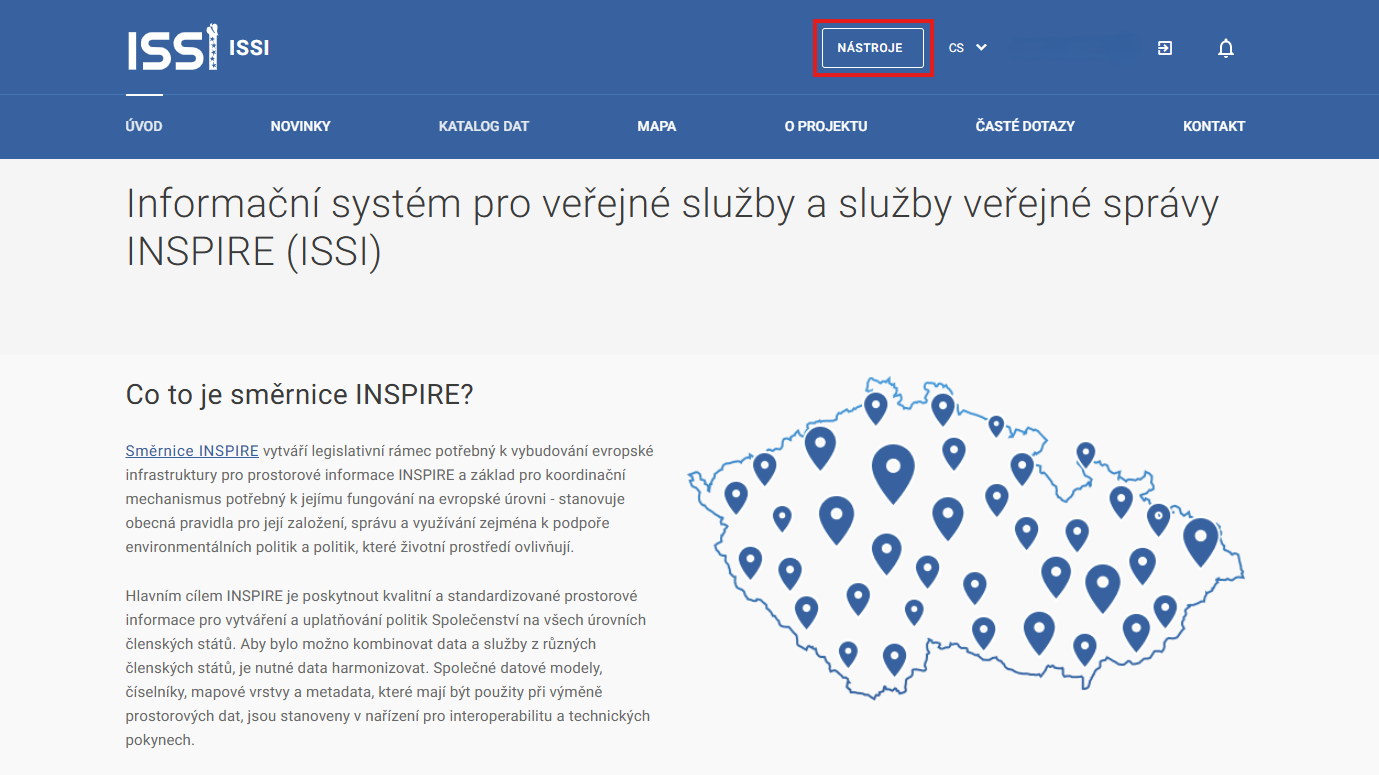
Task: Open the sign-in (login arrow) icon
Action: [1164, 47]
